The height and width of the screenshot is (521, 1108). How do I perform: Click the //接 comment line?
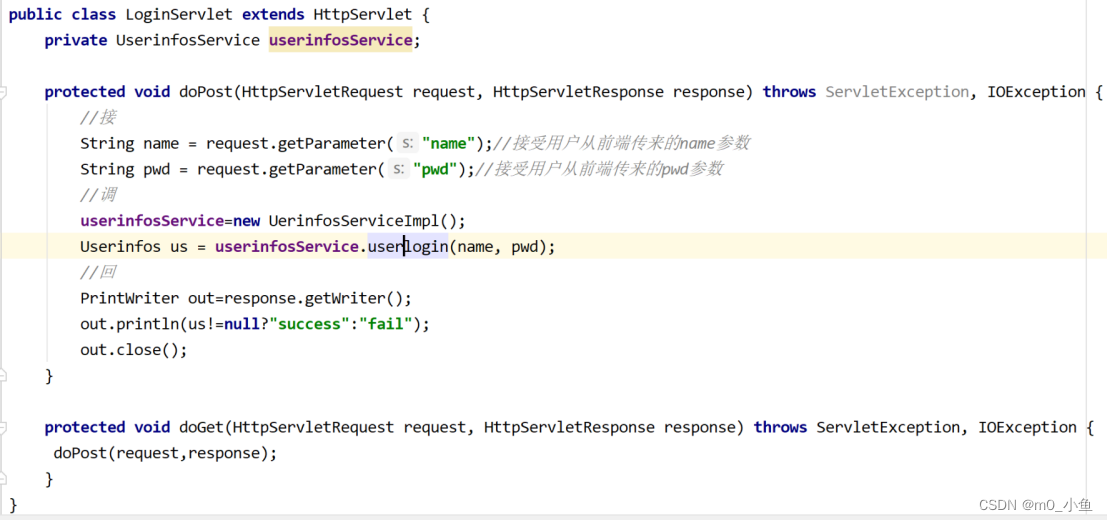pyautogui.click(x=98, y=117)
